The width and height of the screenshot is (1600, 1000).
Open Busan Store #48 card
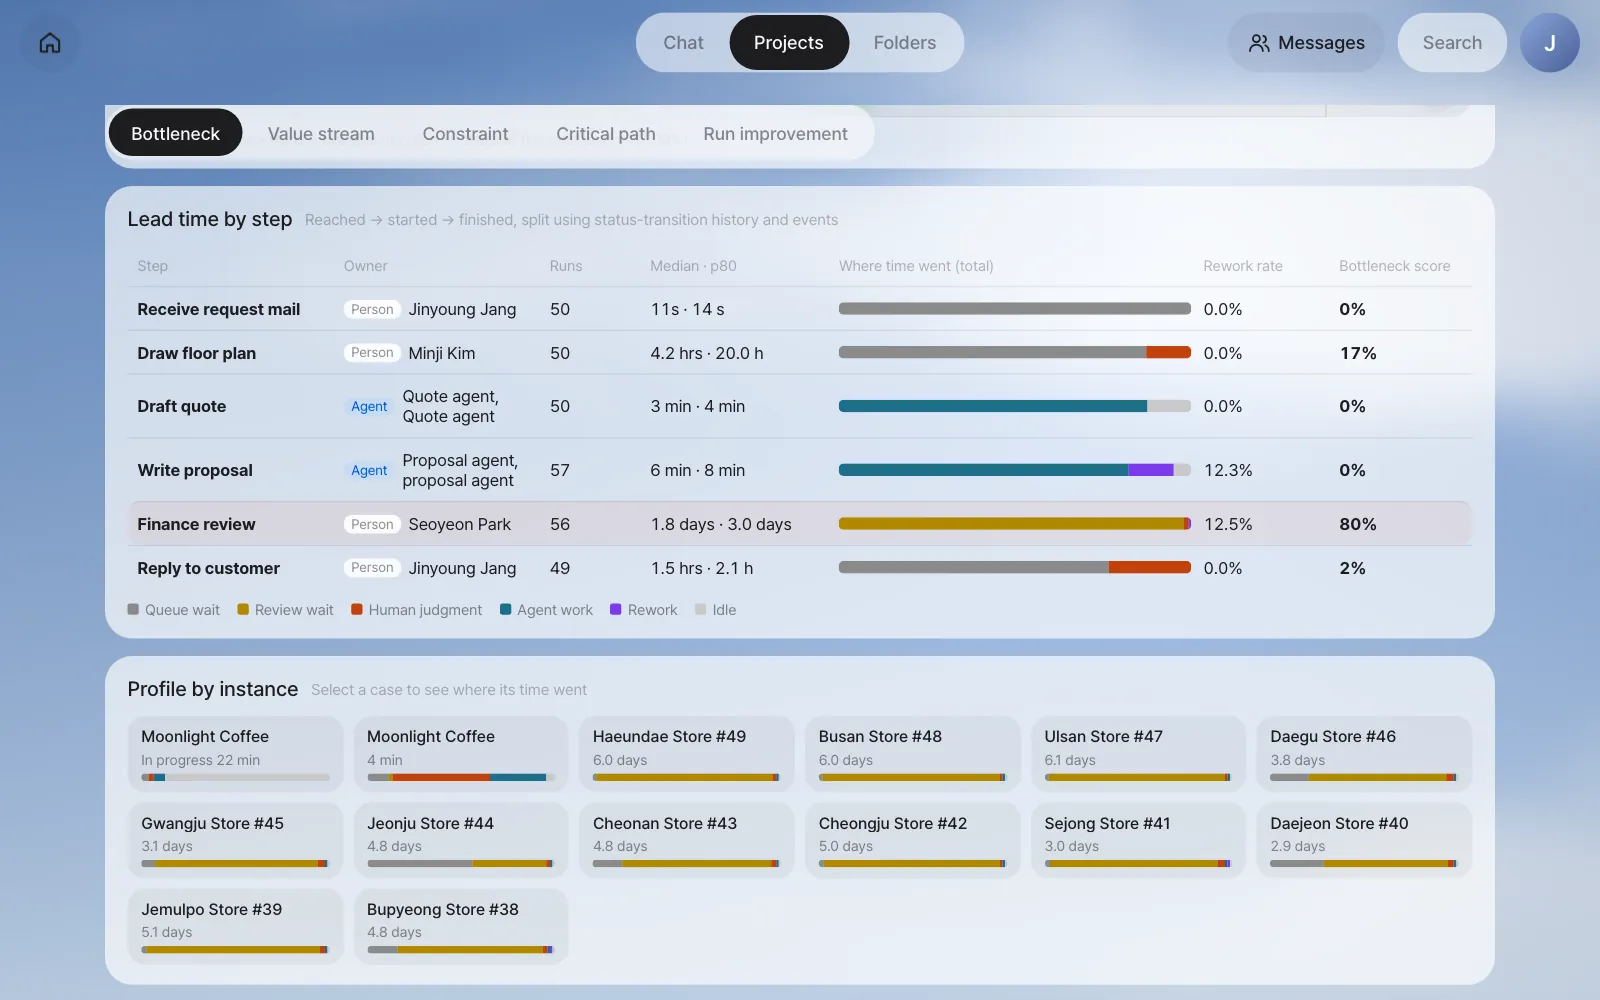point(913,754)
